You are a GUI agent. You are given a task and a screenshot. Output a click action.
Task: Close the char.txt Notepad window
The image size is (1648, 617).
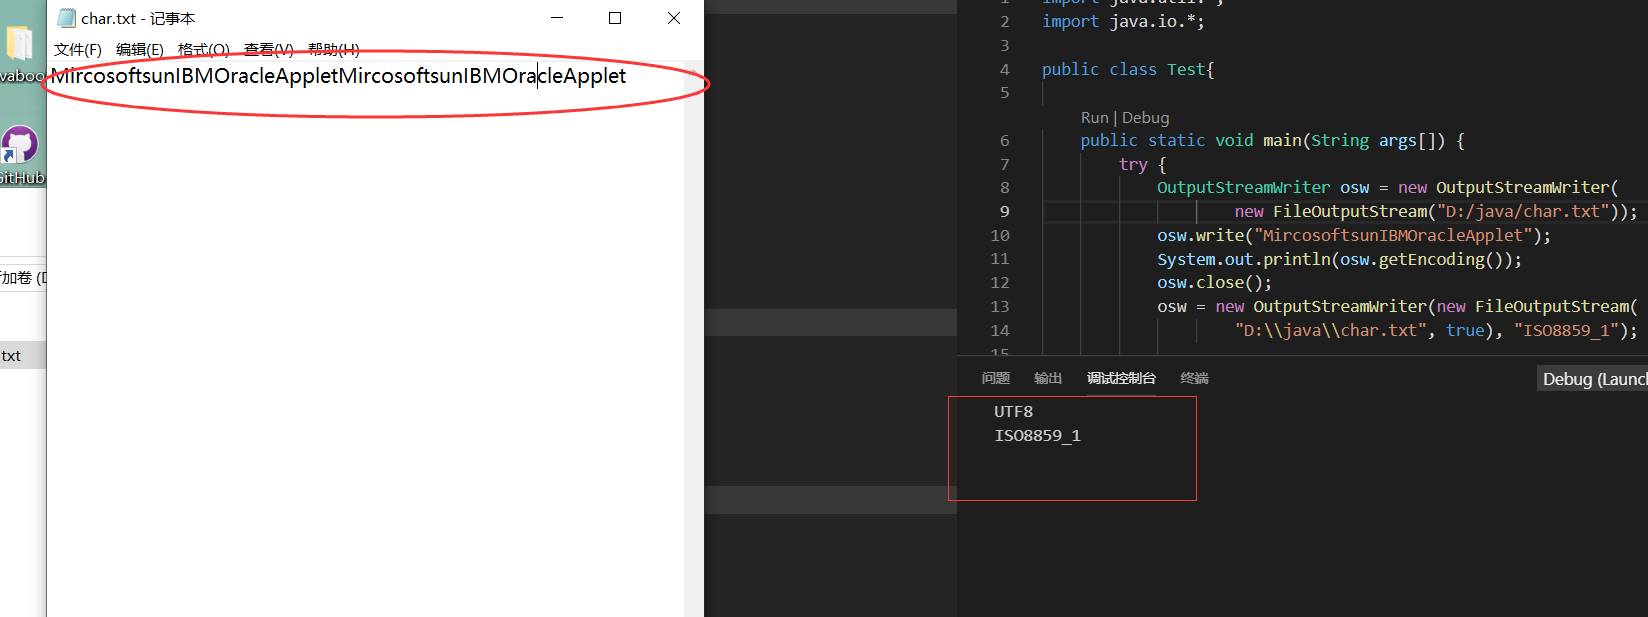(674, 18)
